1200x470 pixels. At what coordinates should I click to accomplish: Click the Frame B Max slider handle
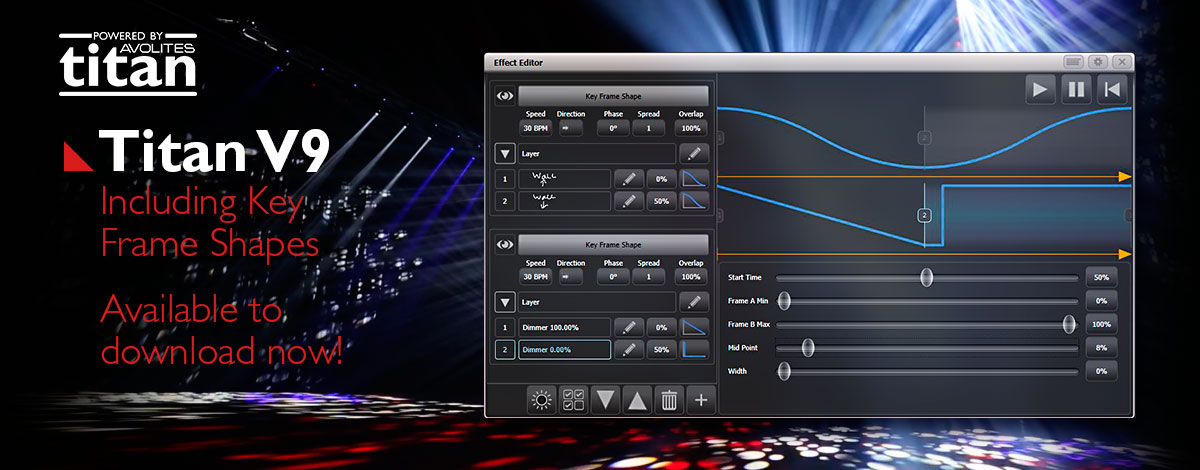(1070, 324)
